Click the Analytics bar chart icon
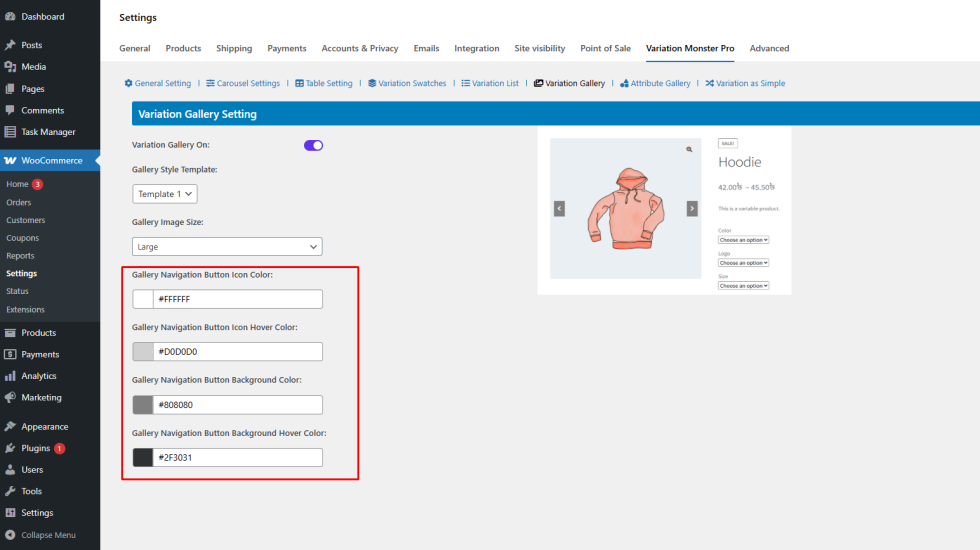980x550 pixels. coord(10,376)
